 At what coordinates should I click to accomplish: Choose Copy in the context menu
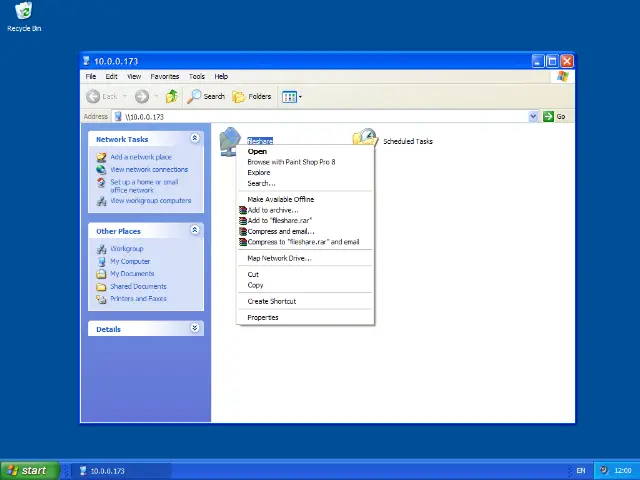(305, 285)
